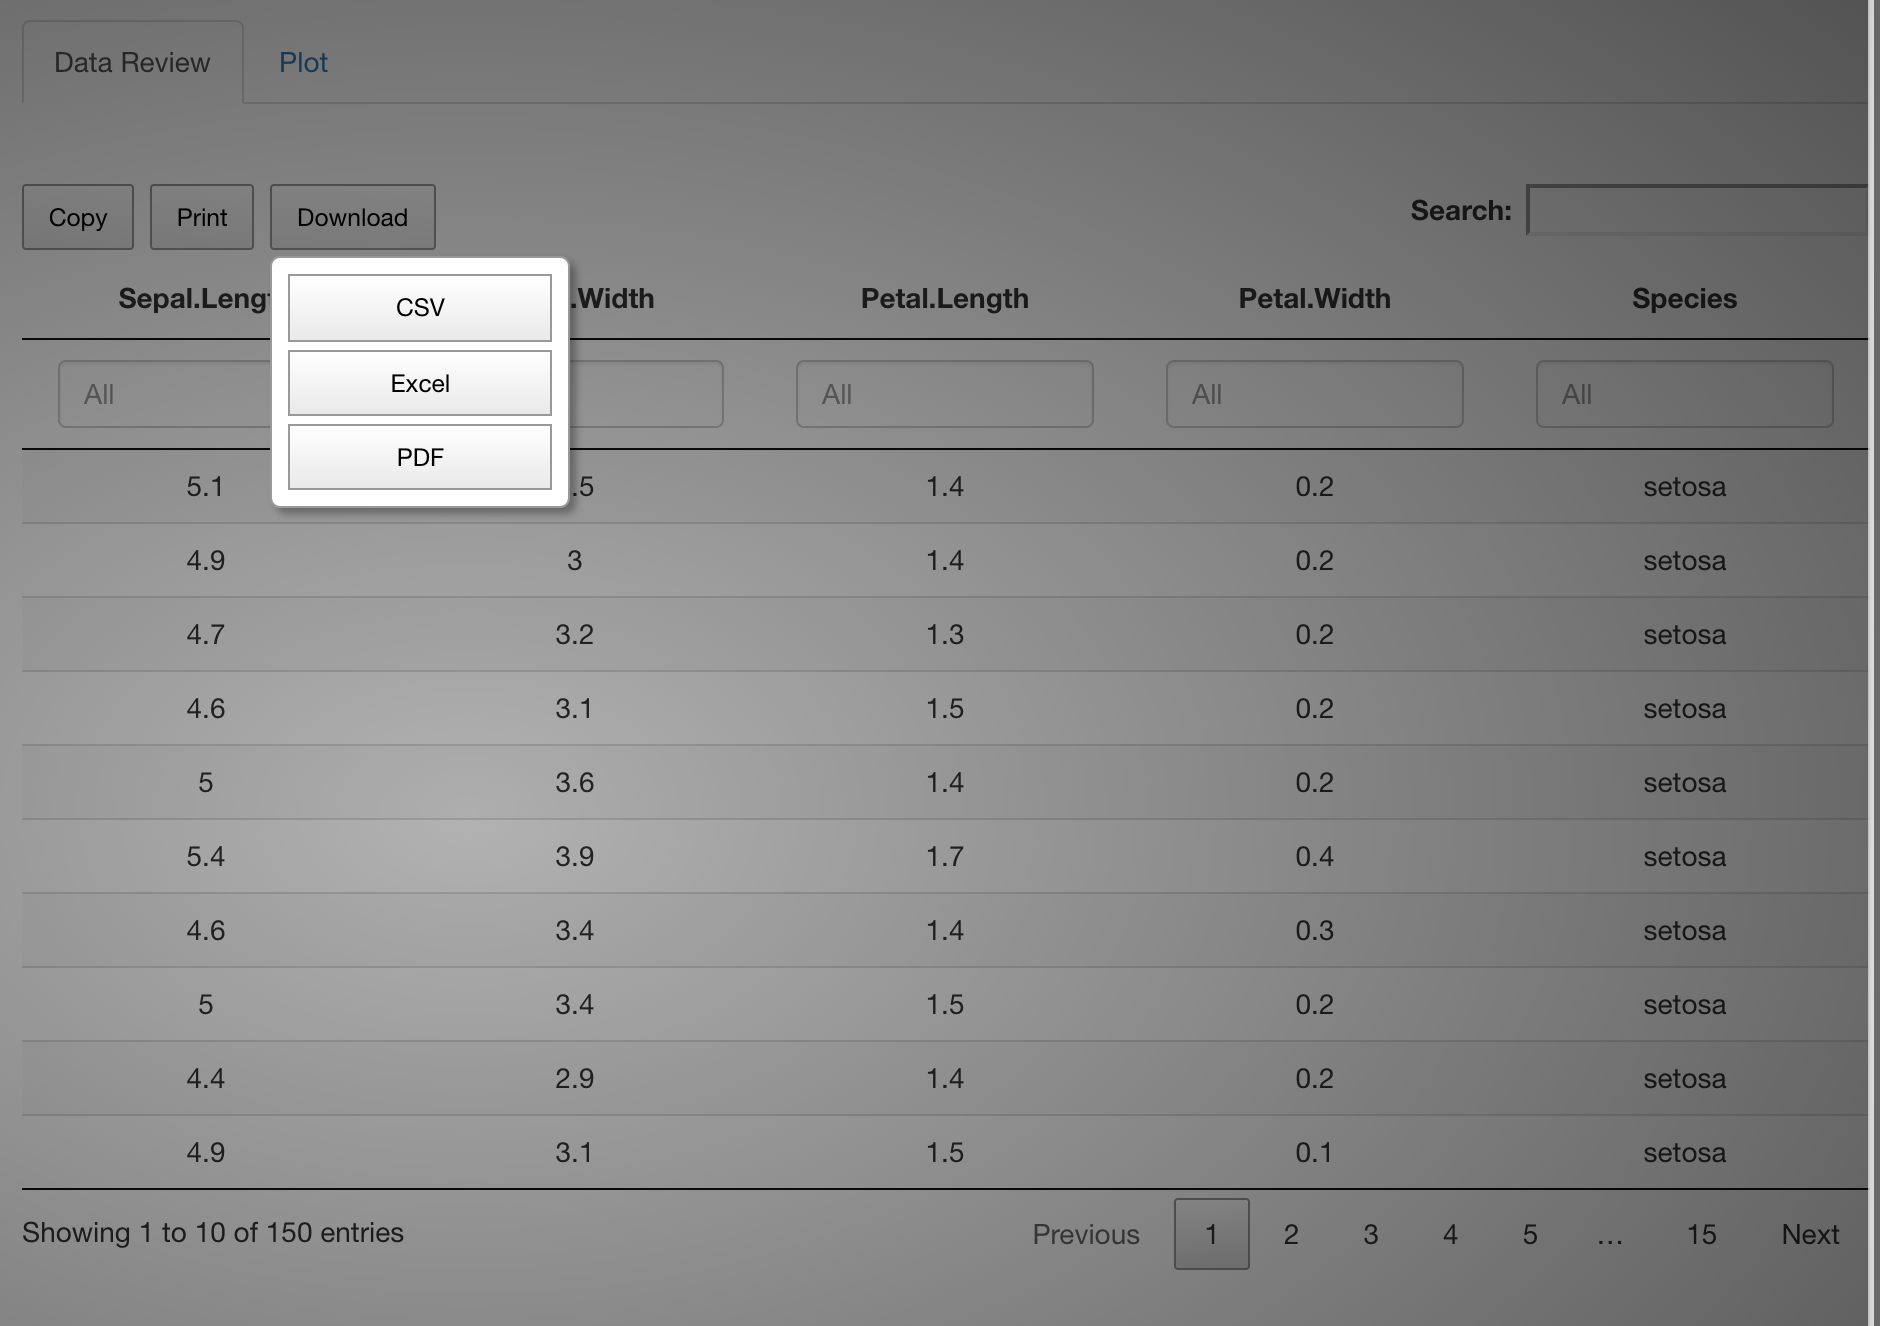Click the Petal.Length filter box
Viewport: 1880px width, 1326px height.
pos(944,394)
